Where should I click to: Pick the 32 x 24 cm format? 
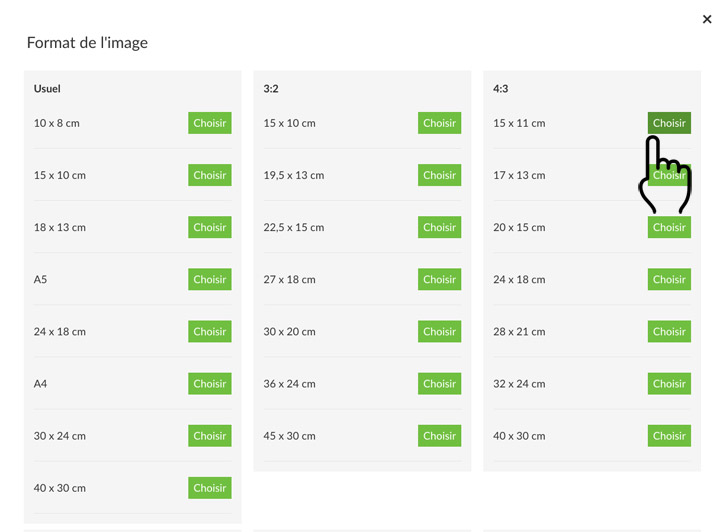click(669, 383)
